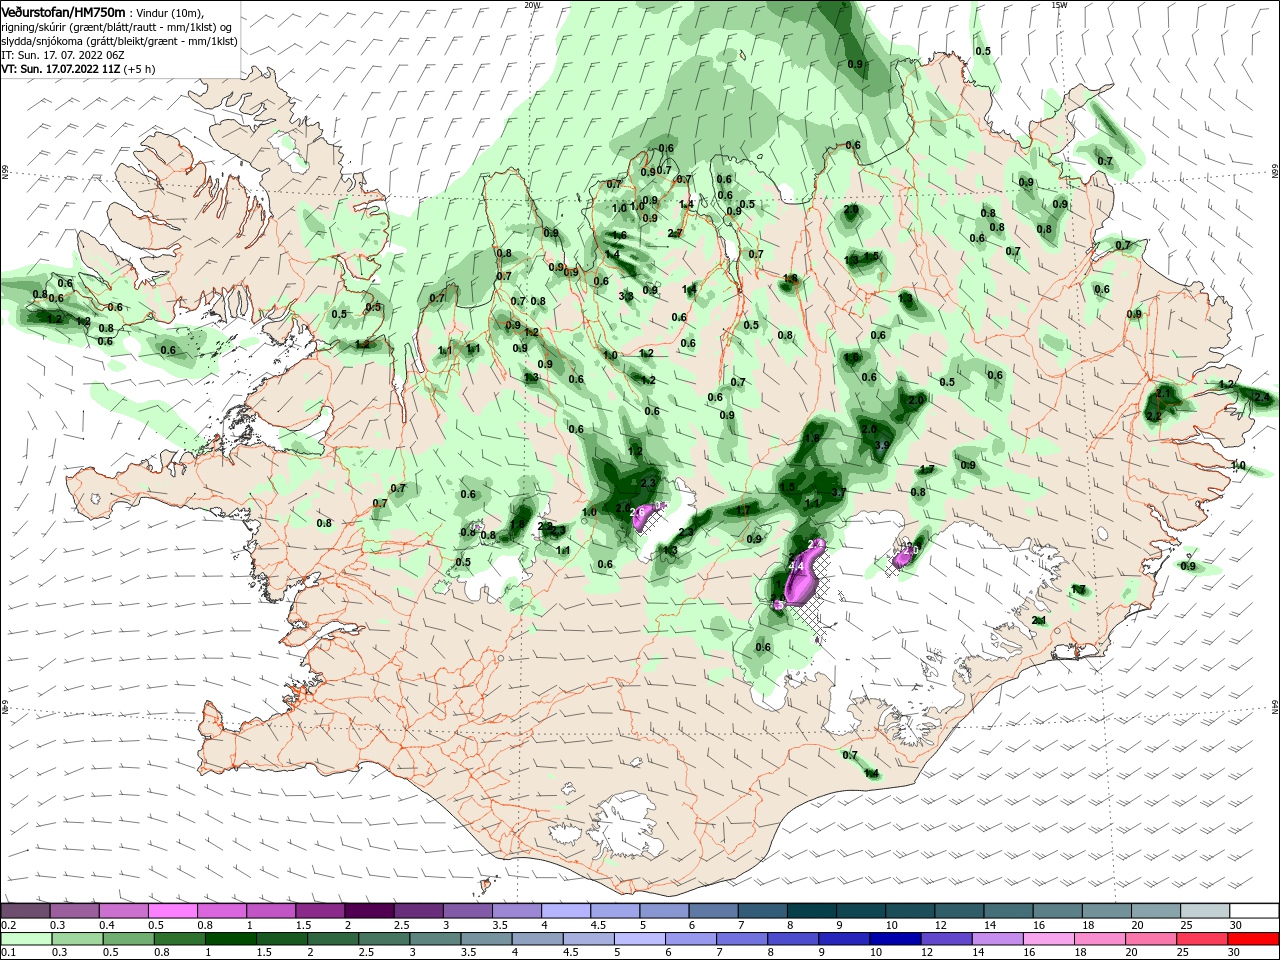Click the dark navy blue 10 legend swatch

[x=893, y=941]
